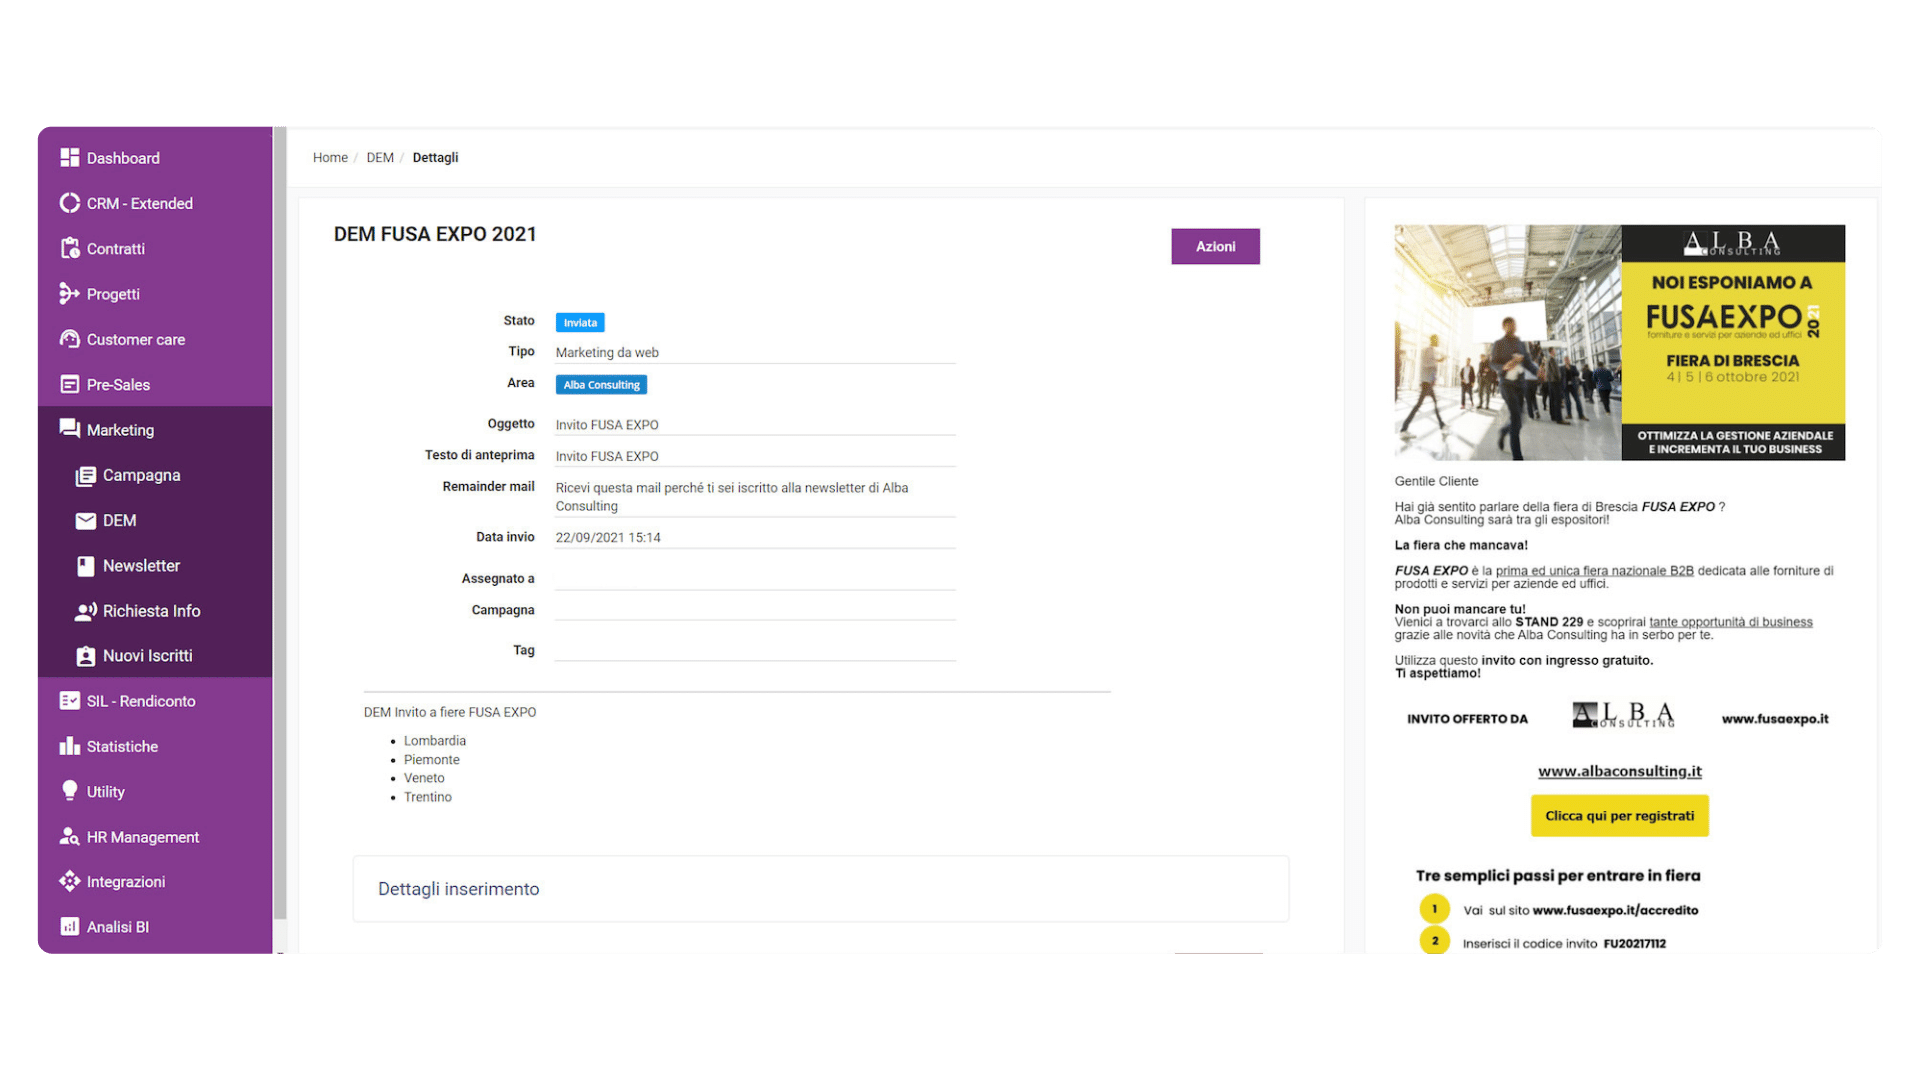
Task: Click the Richiesta Info speaker icon
Action: click(x=86, y=611)
